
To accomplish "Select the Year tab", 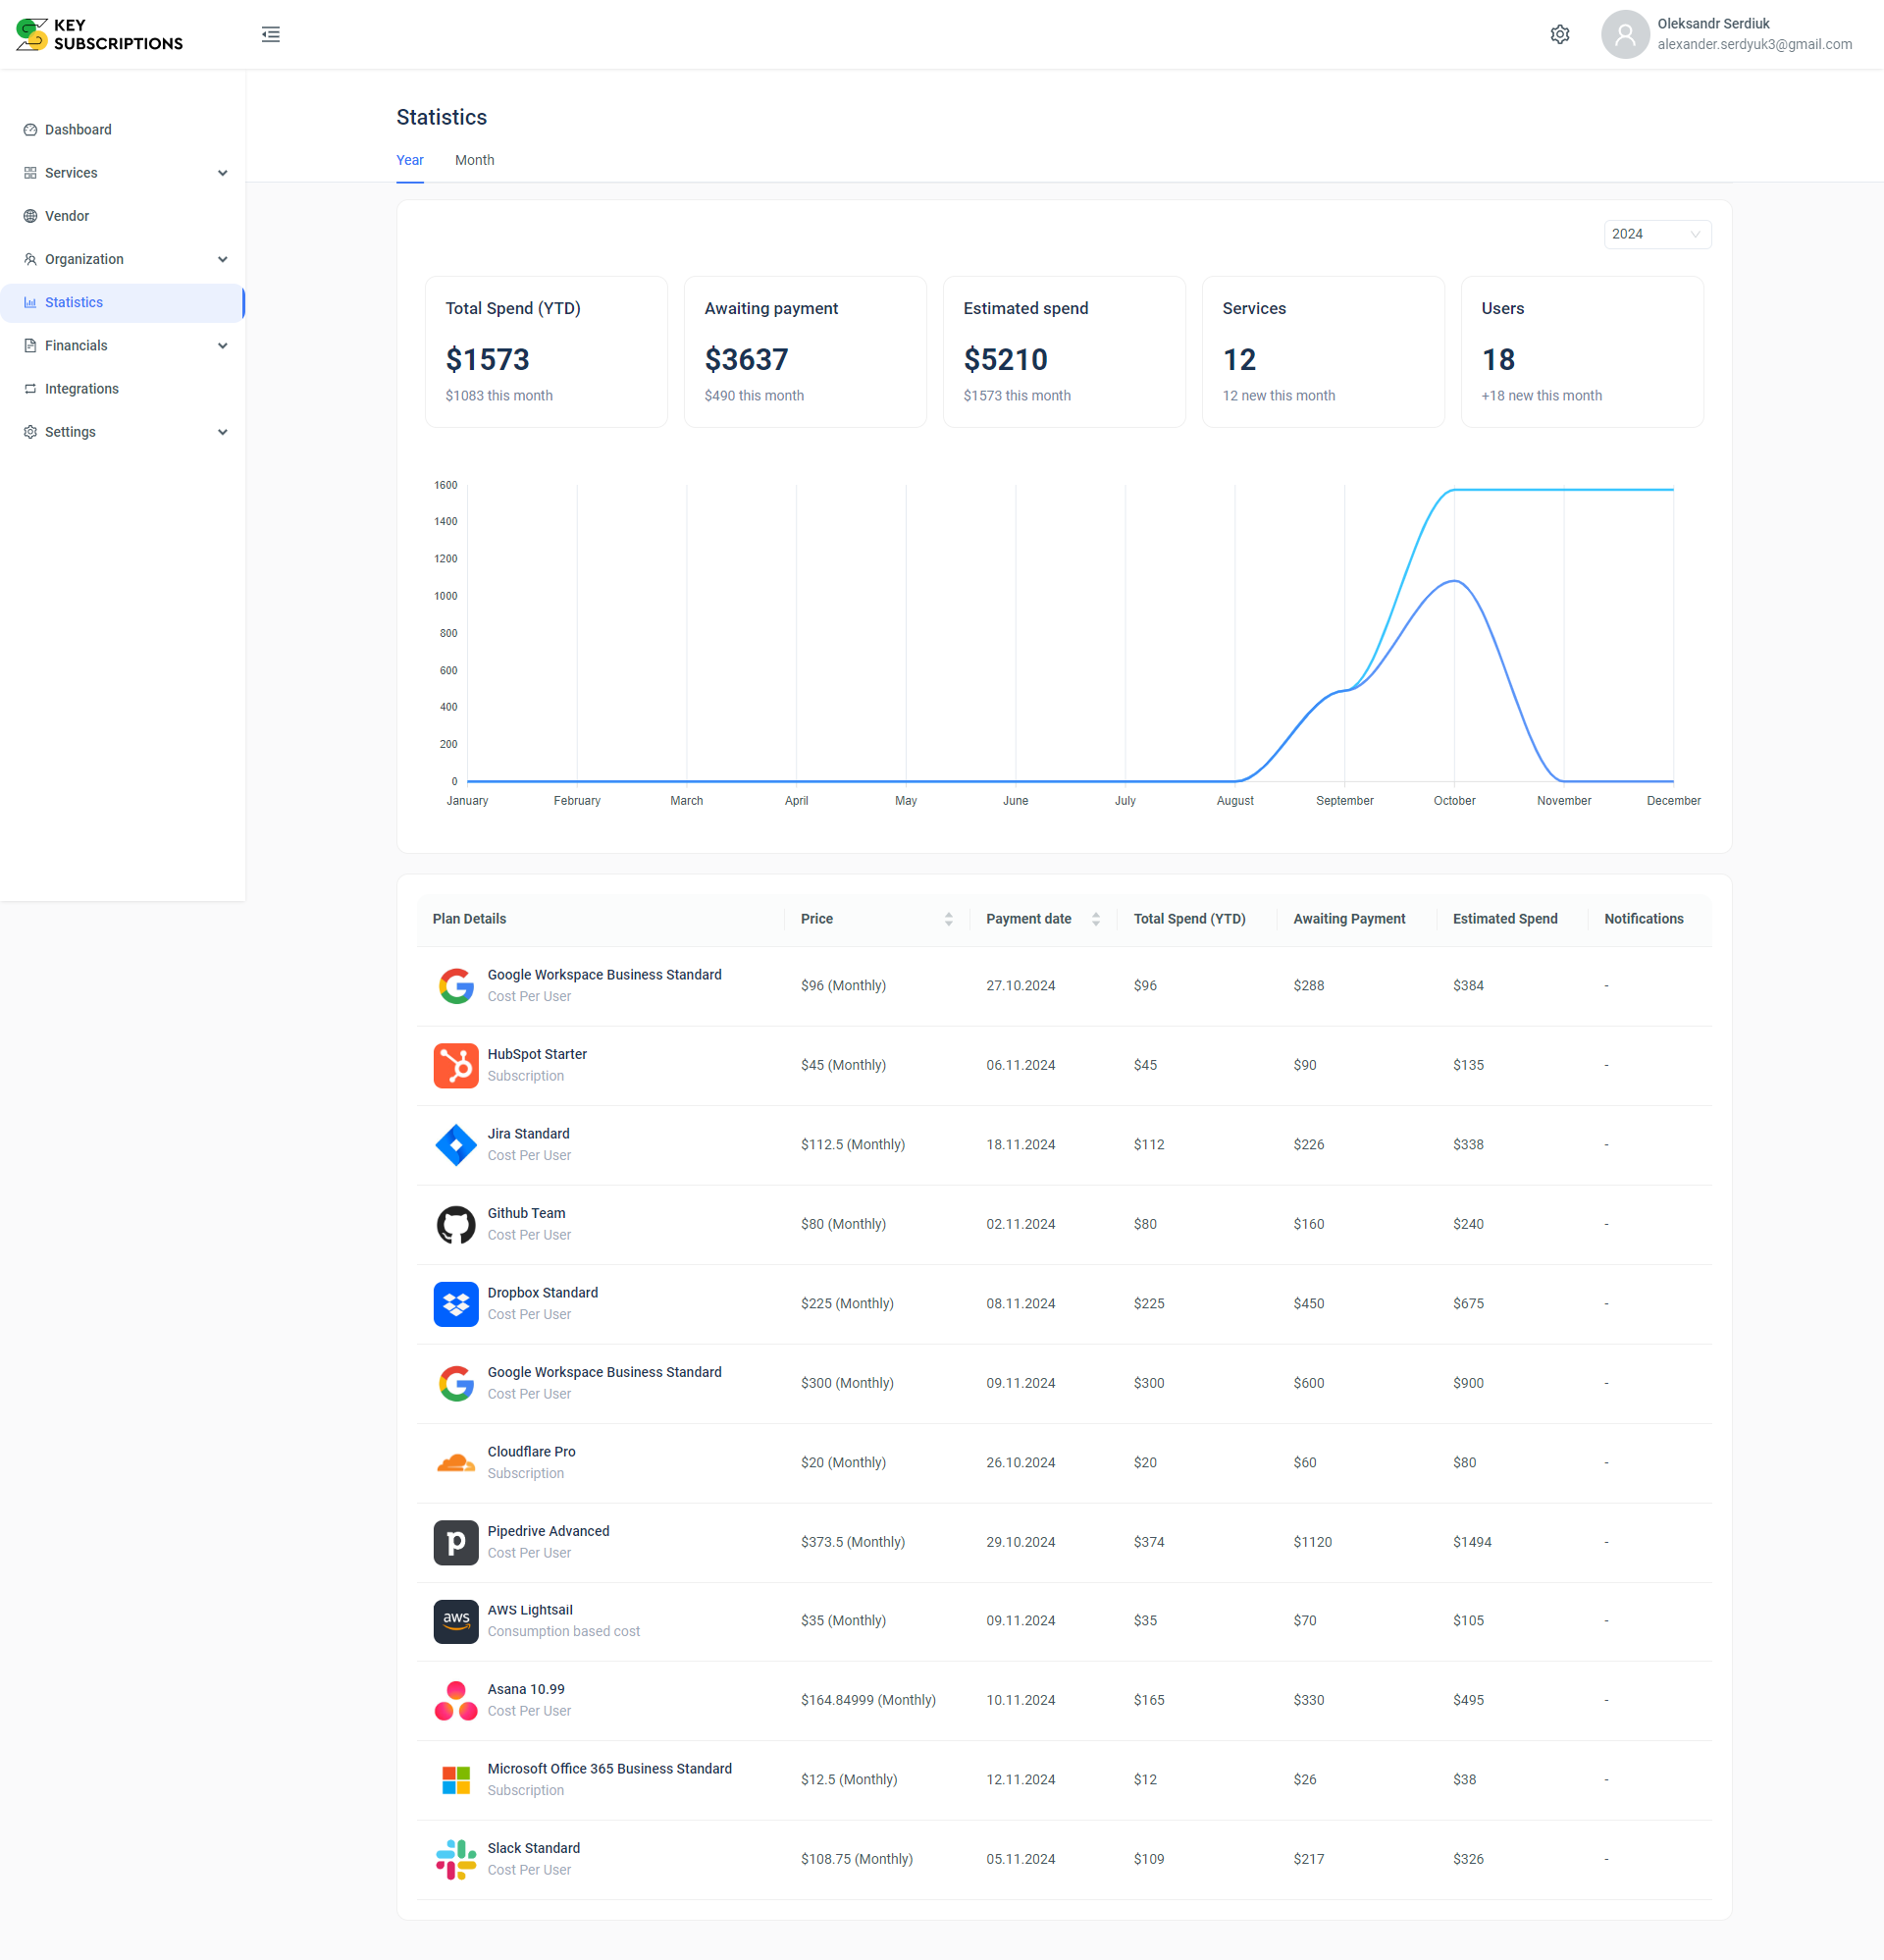I will pyautogui.click(x=410, y=160).
